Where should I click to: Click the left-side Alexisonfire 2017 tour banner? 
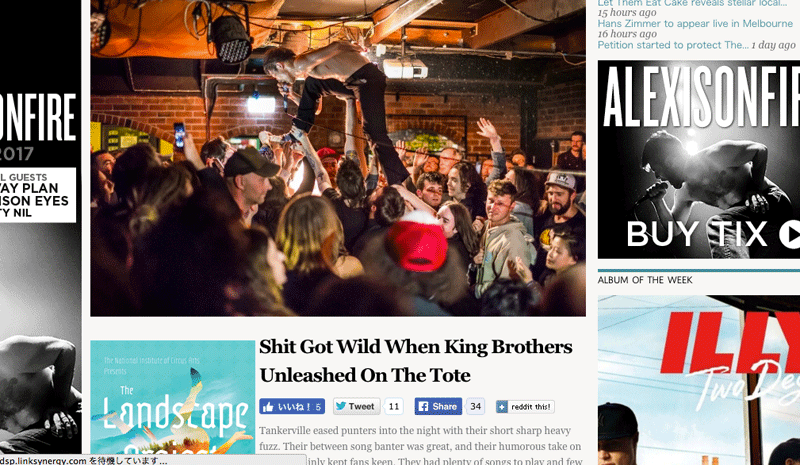(x=40, y=232)
